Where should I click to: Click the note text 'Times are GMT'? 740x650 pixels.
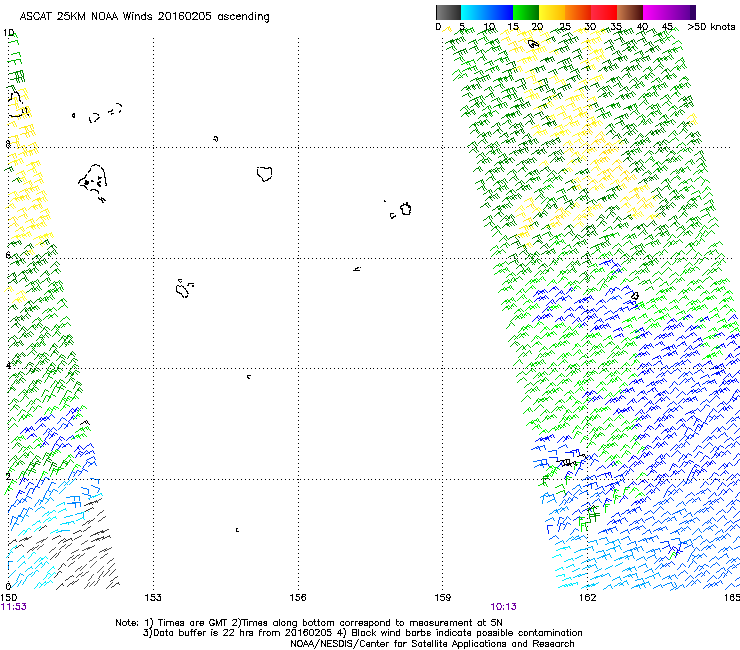pyautogui.click(x=194, y=623)
